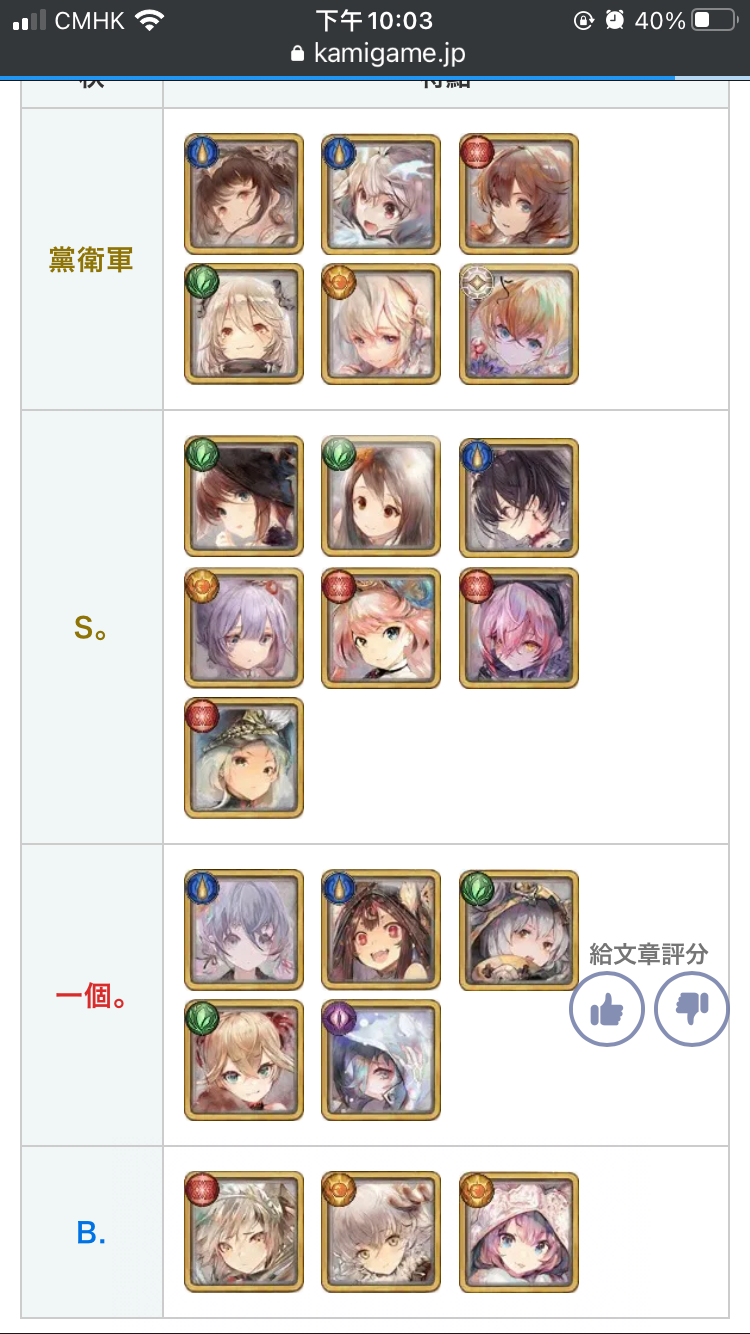Open green-element witch hat character in S tier
Image resolution: width=750 pixels, height=1334 pixels.
click(244, 496)
